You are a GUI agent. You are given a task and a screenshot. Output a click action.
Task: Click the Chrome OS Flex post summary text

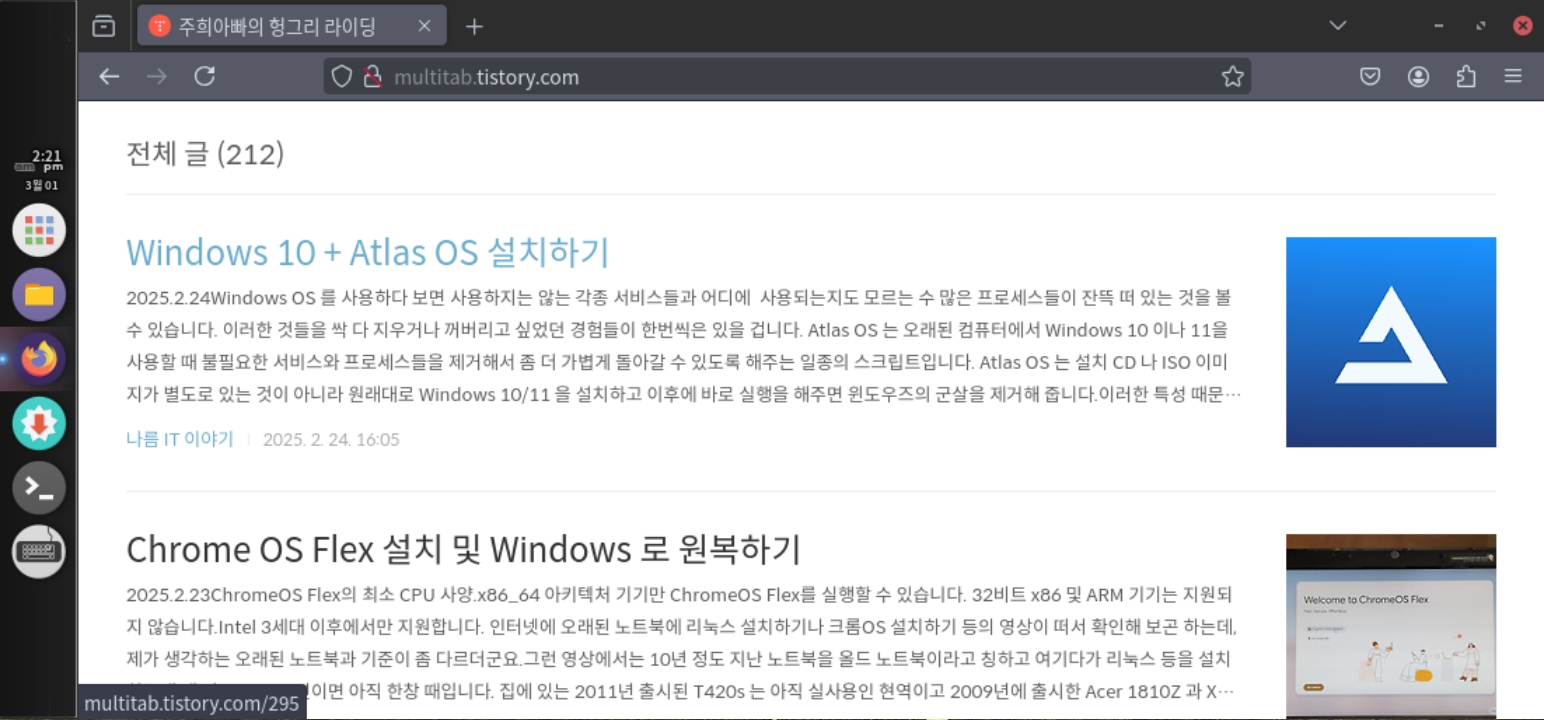point(684,643)
